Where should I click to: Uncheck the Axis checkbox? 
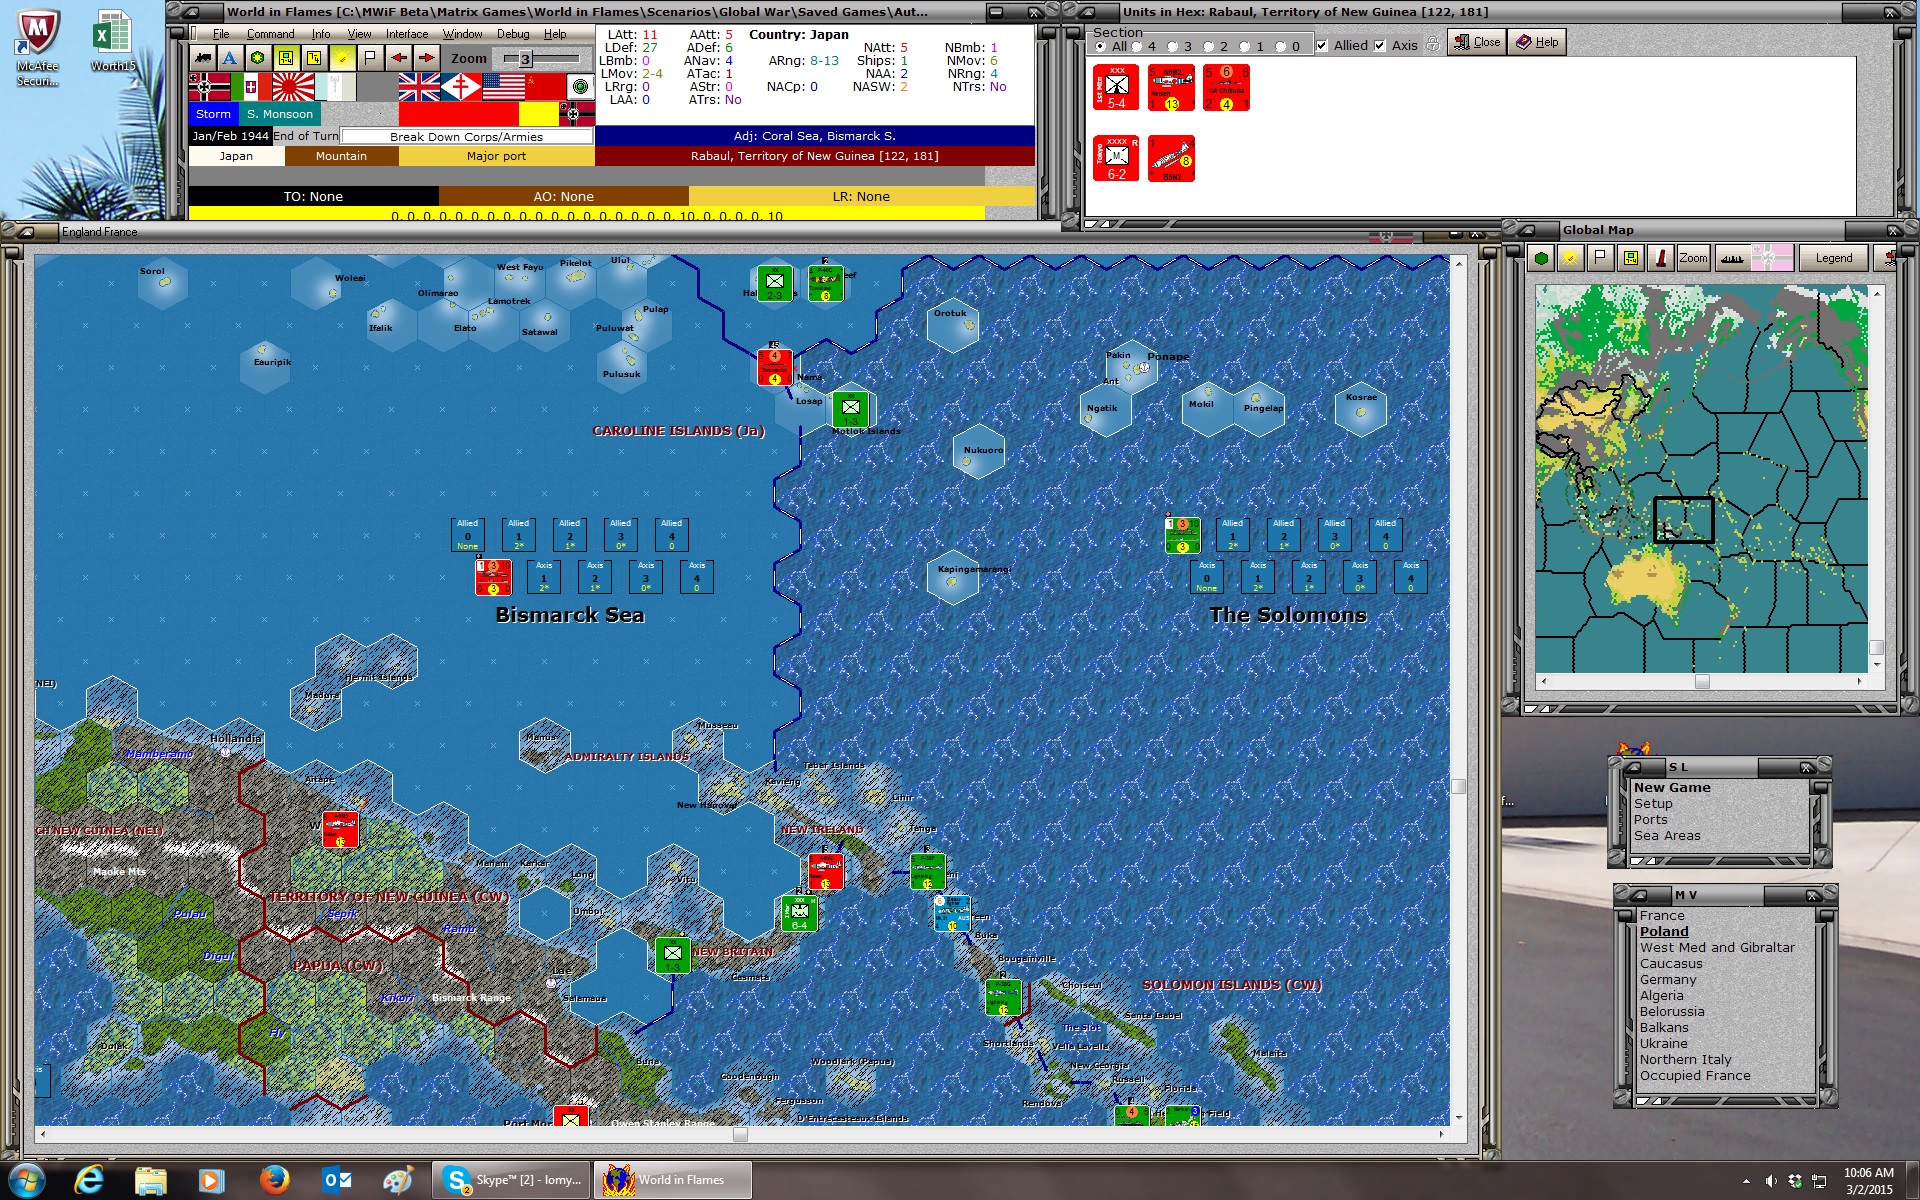tap(1380, 46)
